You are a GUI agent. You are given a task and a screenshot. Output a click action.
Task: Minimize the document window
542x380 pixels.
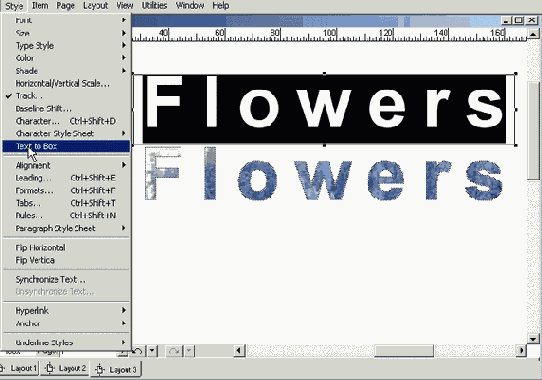point(506,21)
